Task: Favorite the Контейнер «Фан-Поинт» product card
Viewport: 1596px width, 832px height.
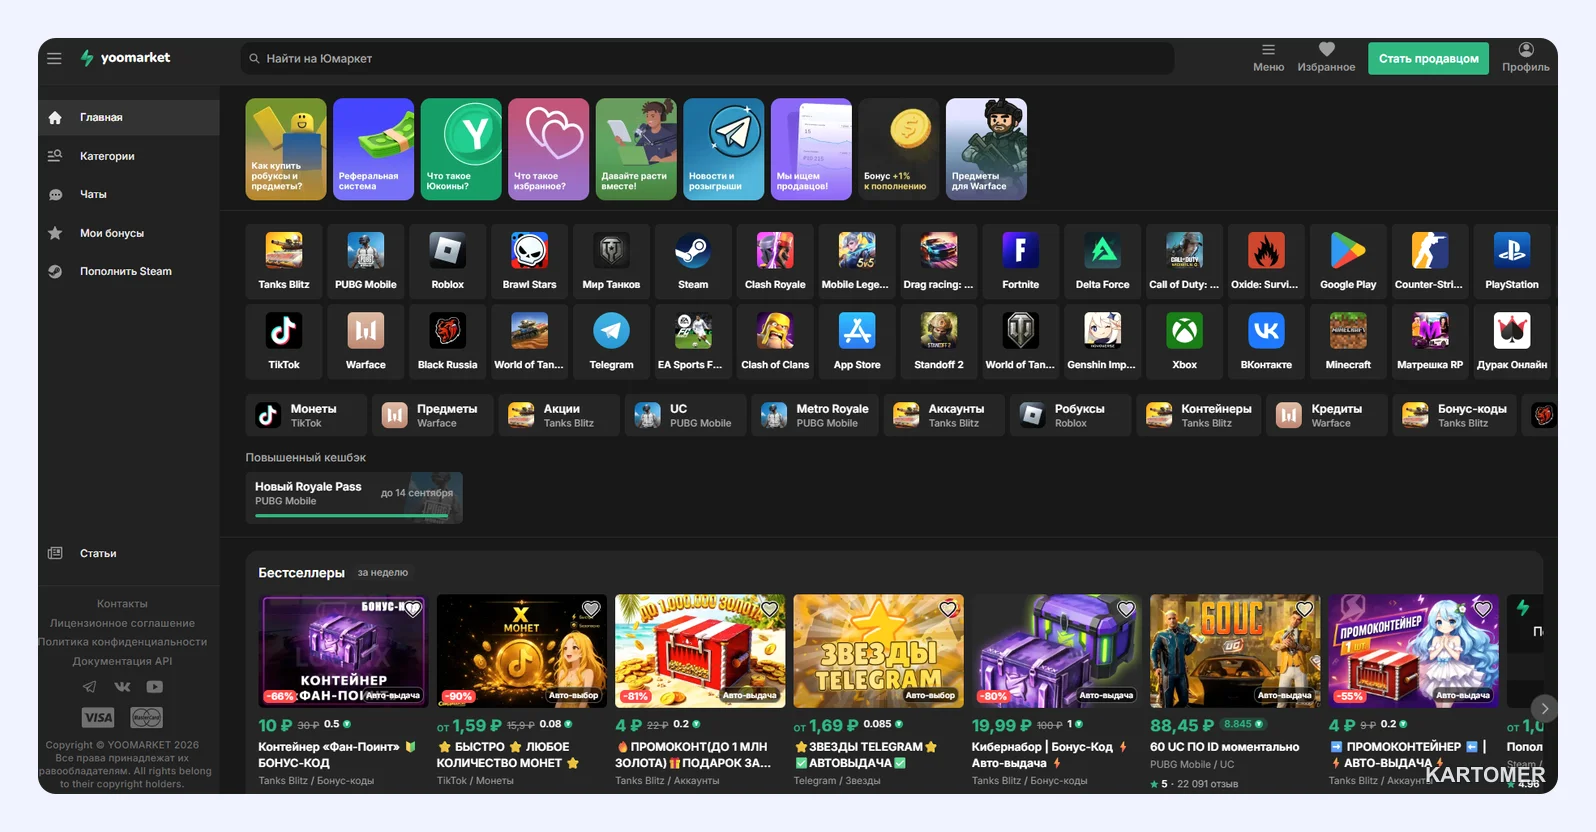Action: (413, 609)
